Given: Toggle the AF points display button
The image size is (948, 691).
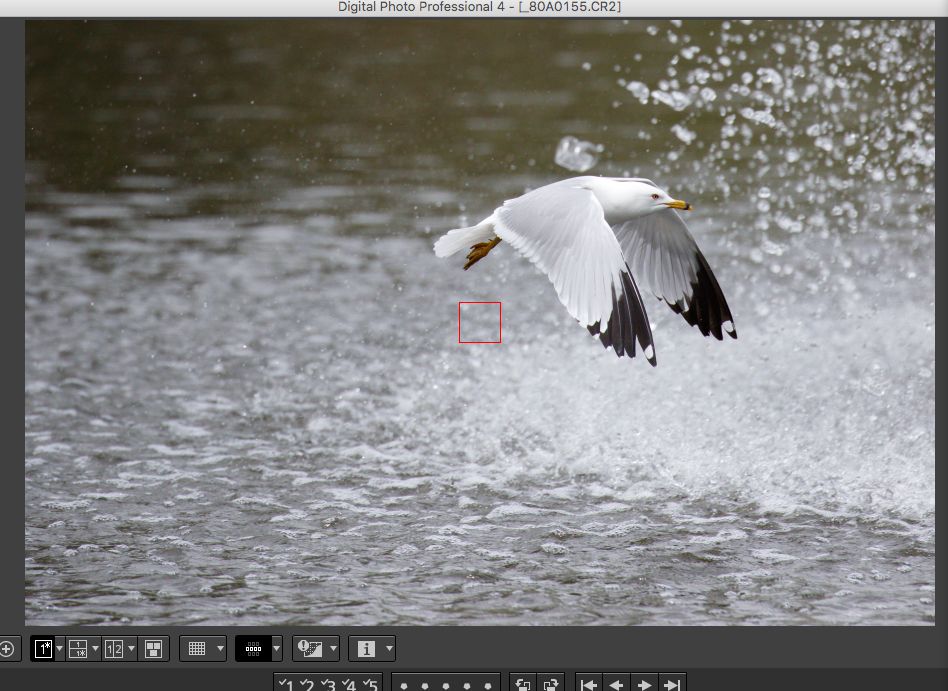Looking at the screenshot, I should 253,649.
